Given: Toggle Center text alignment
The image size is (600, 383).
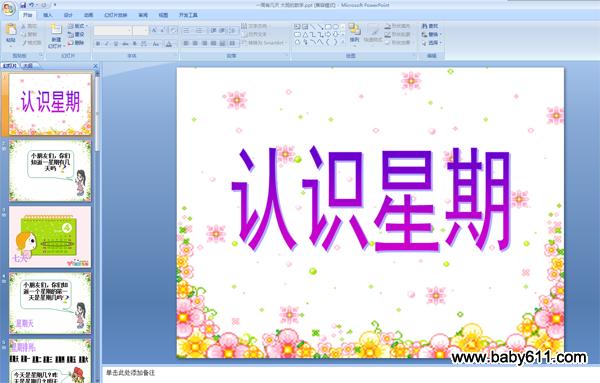Looking at the screenshot, I should point(195,43).
